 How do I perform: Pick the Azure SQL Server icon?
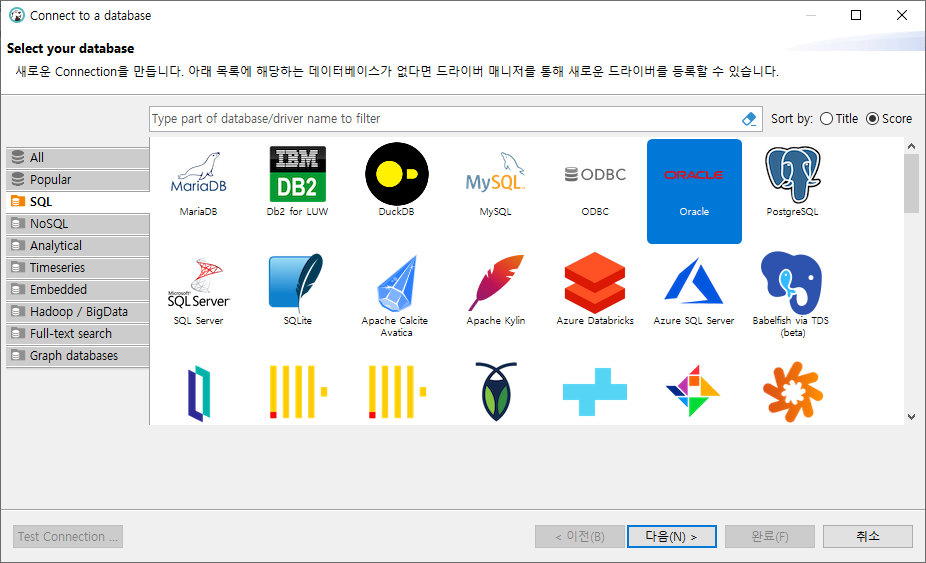coord(694,282)
